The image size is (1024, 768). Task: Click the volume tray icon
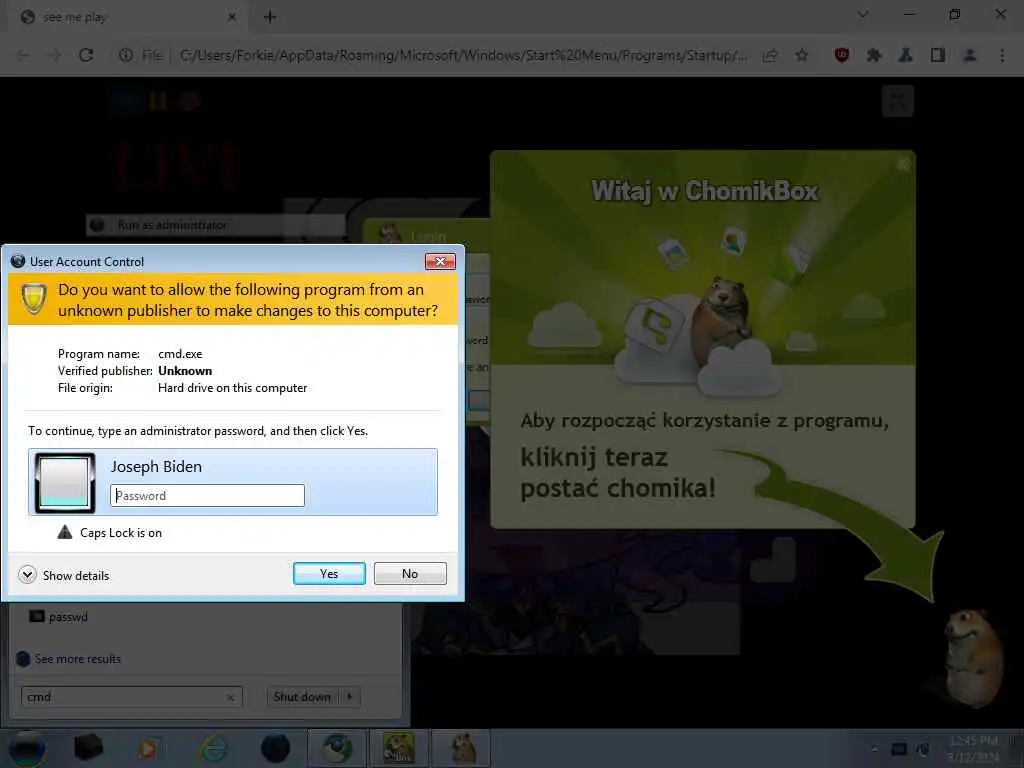pyautogui.click(x=923, y=749)
